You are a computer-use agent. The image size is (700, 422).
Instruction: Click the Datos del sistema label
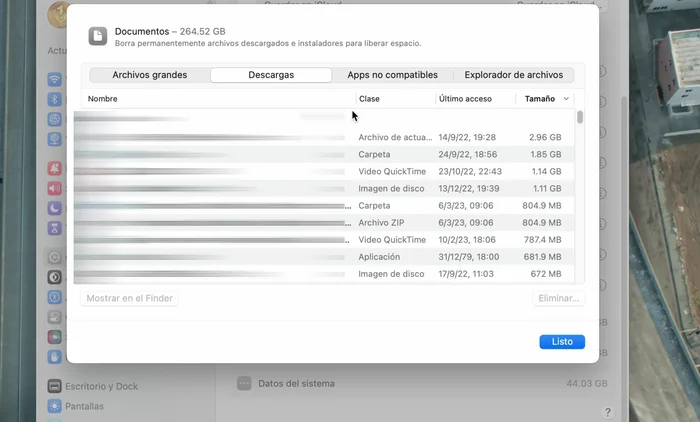296,384
